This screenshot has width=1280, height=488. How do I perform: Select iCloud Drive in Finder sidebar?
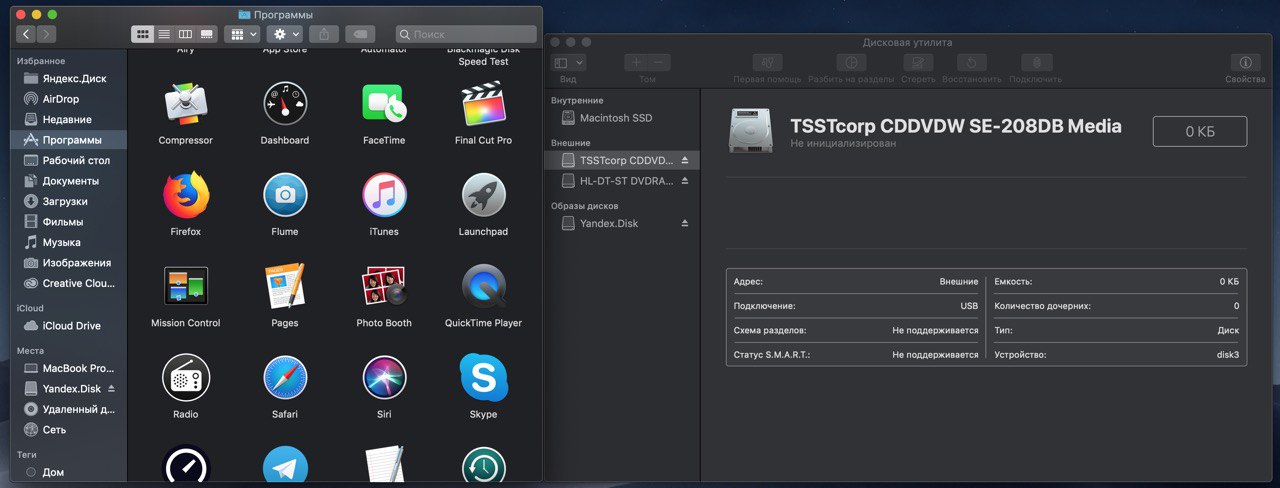[70, 326]
